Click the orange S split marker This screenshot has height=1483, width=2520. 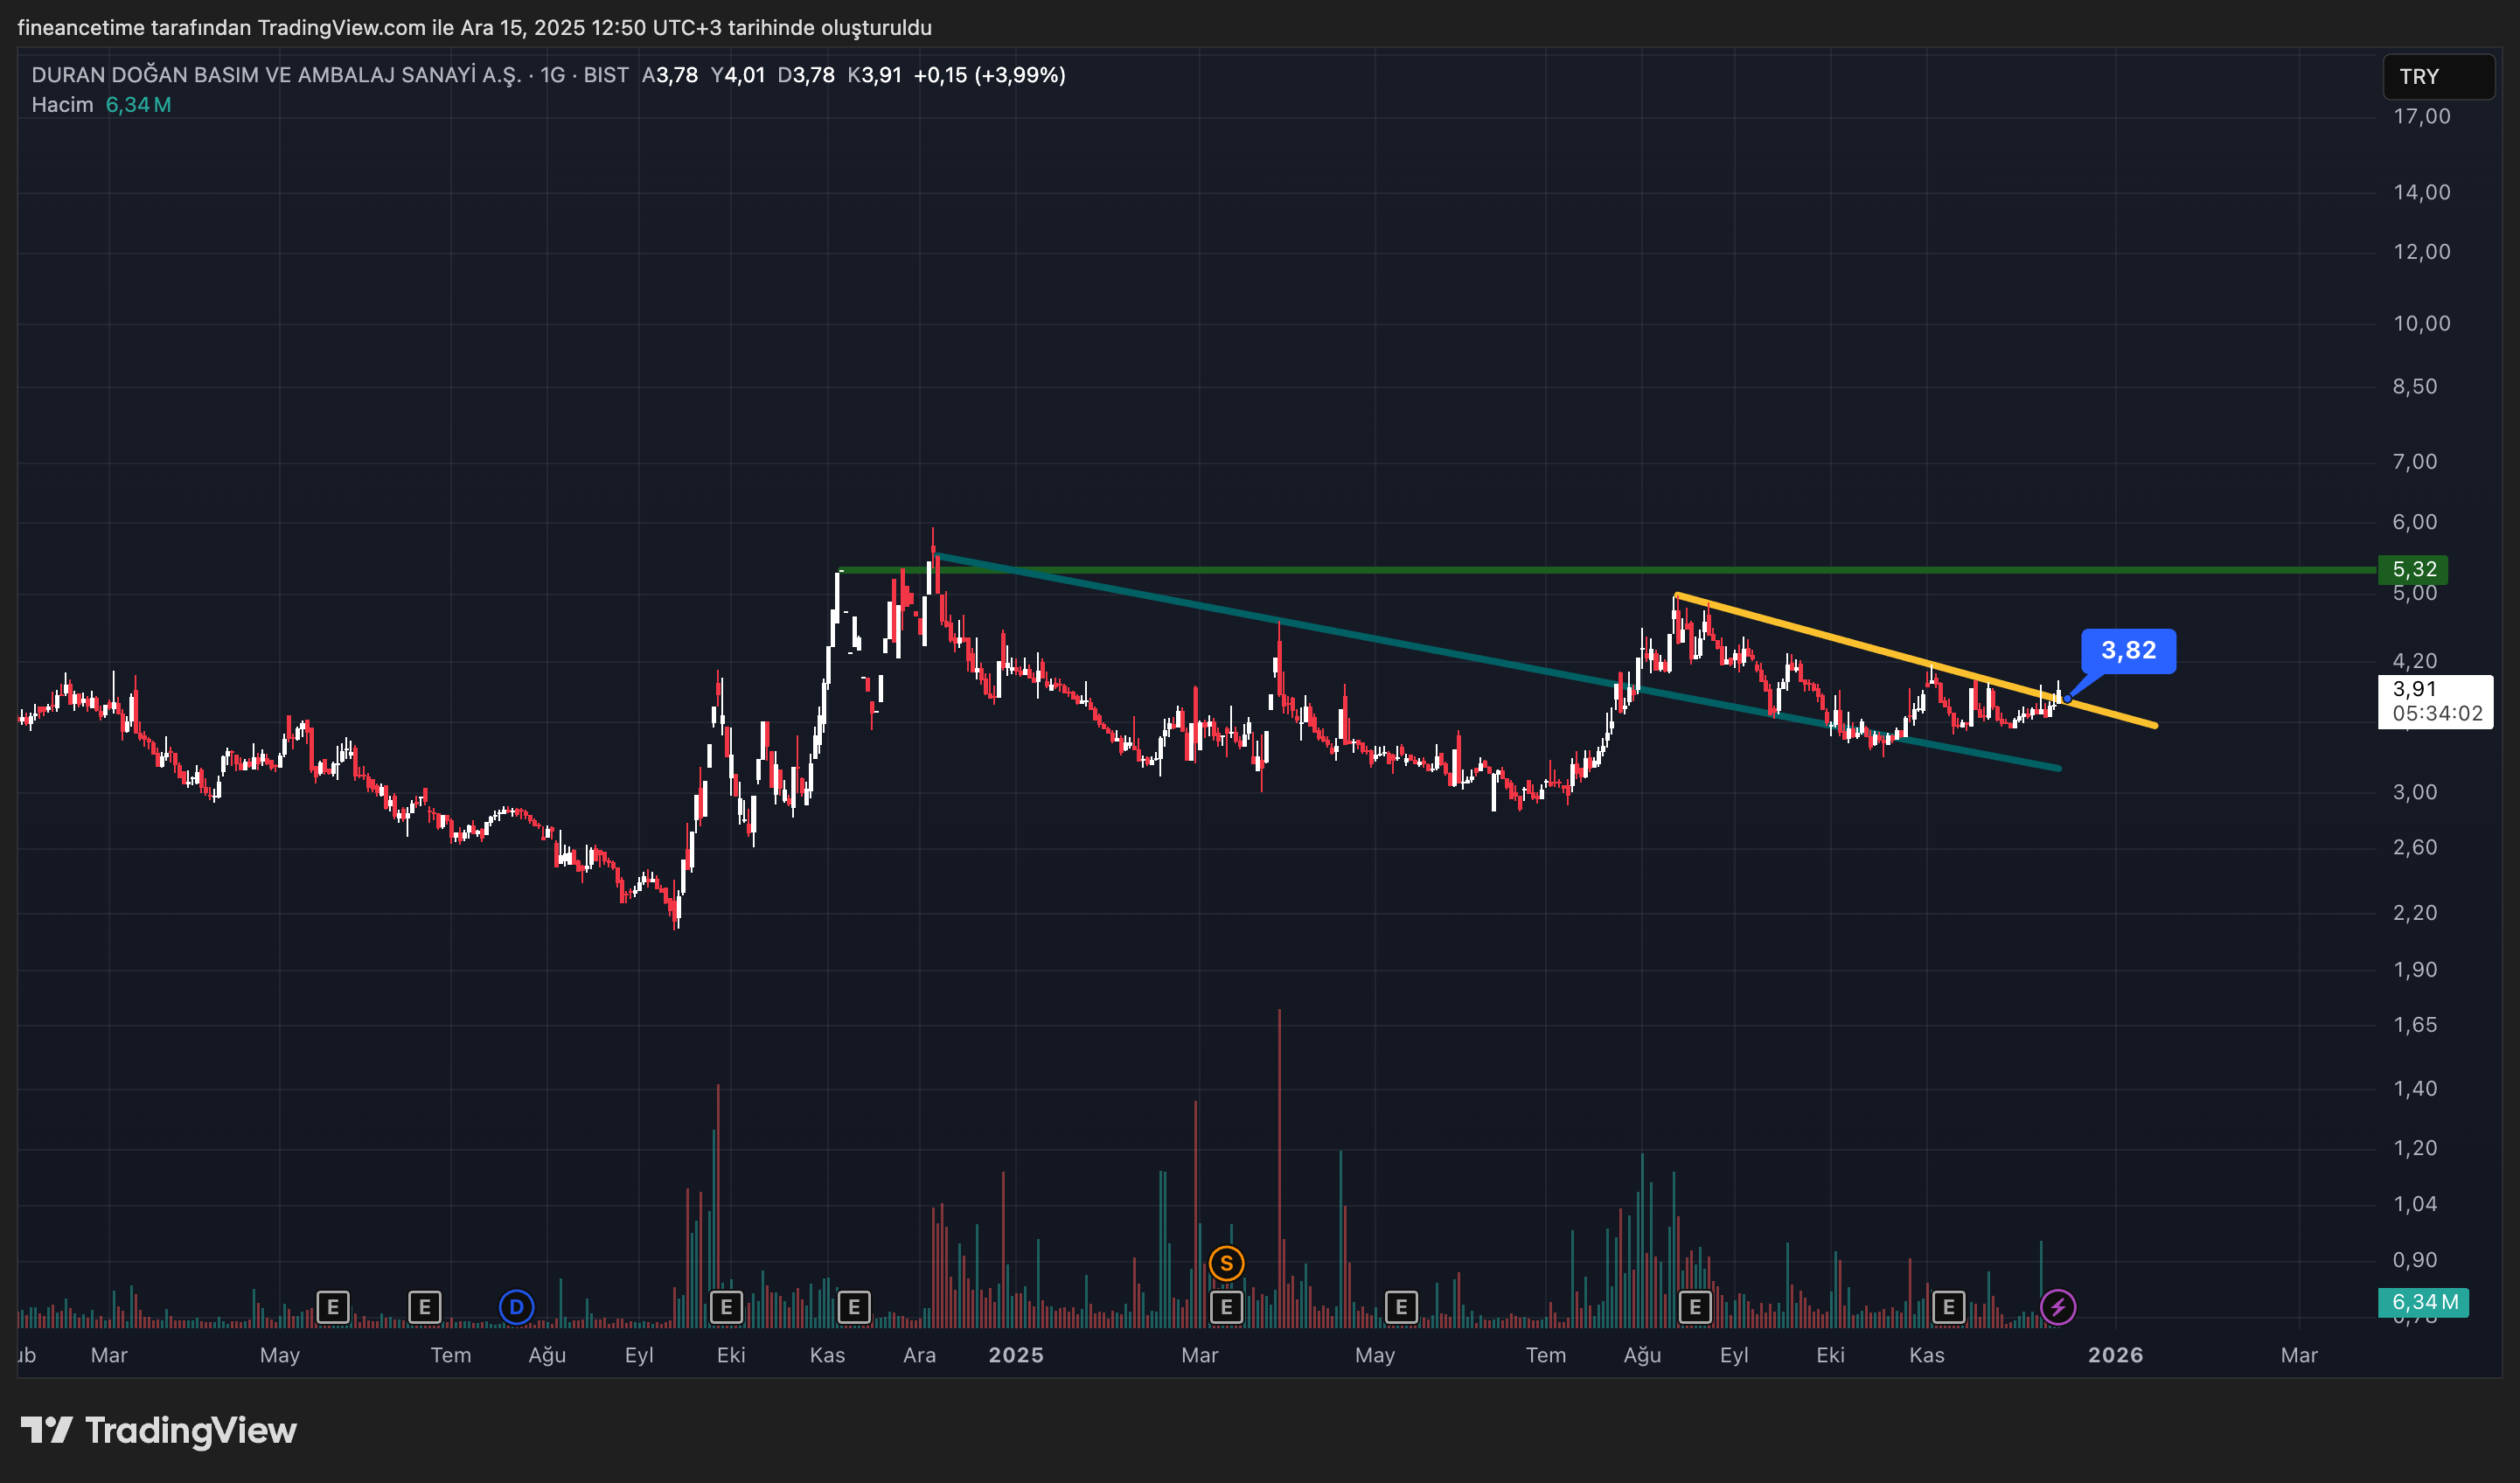pyautogui.click(x=1226, y=1262)
